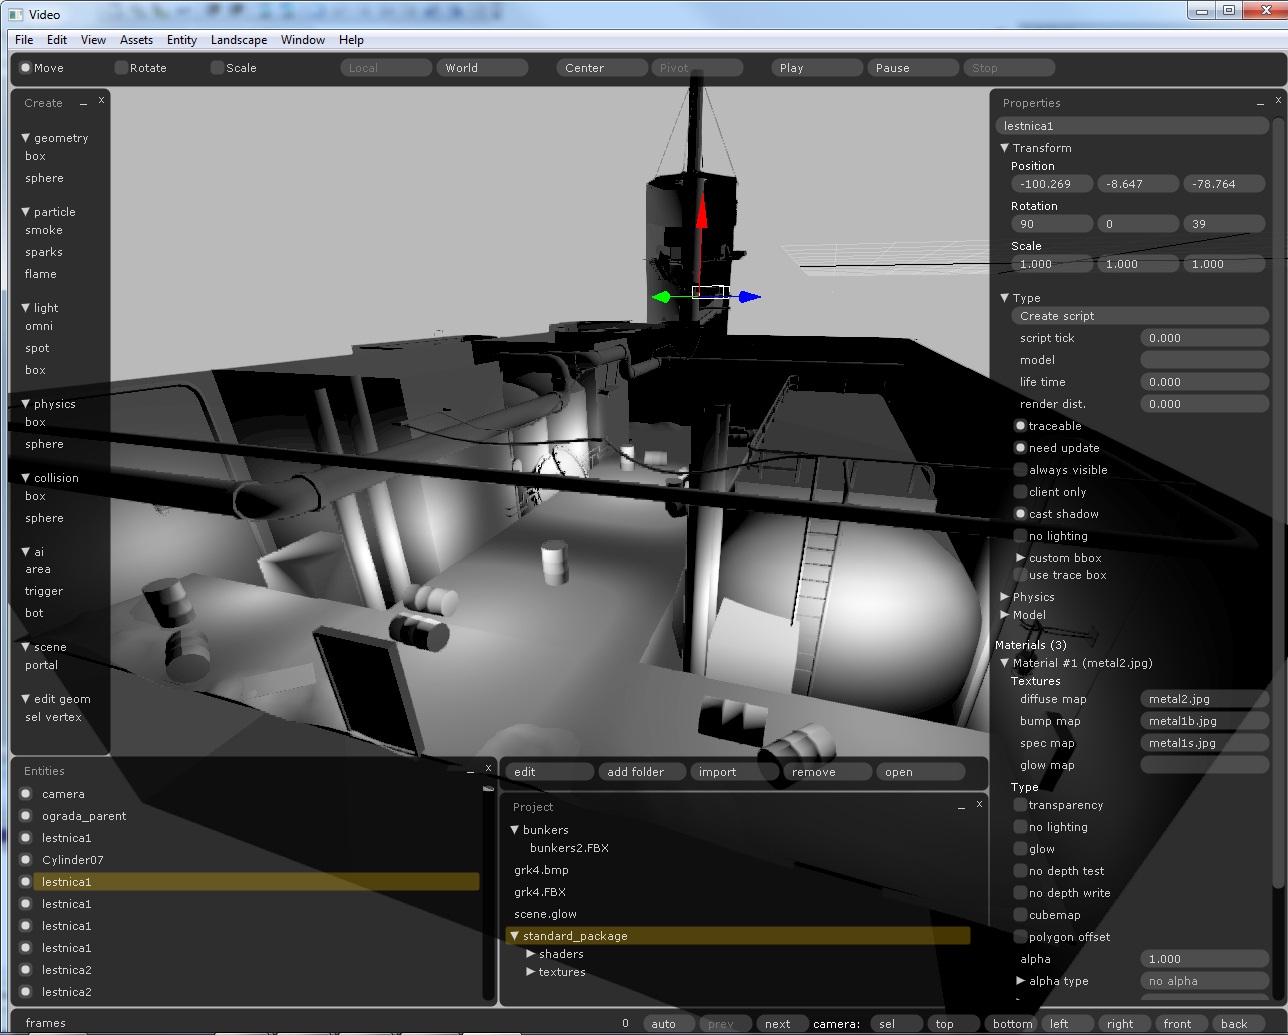
Task: Click the green gizmo axis arrow
Action: [x=662, y=297]
